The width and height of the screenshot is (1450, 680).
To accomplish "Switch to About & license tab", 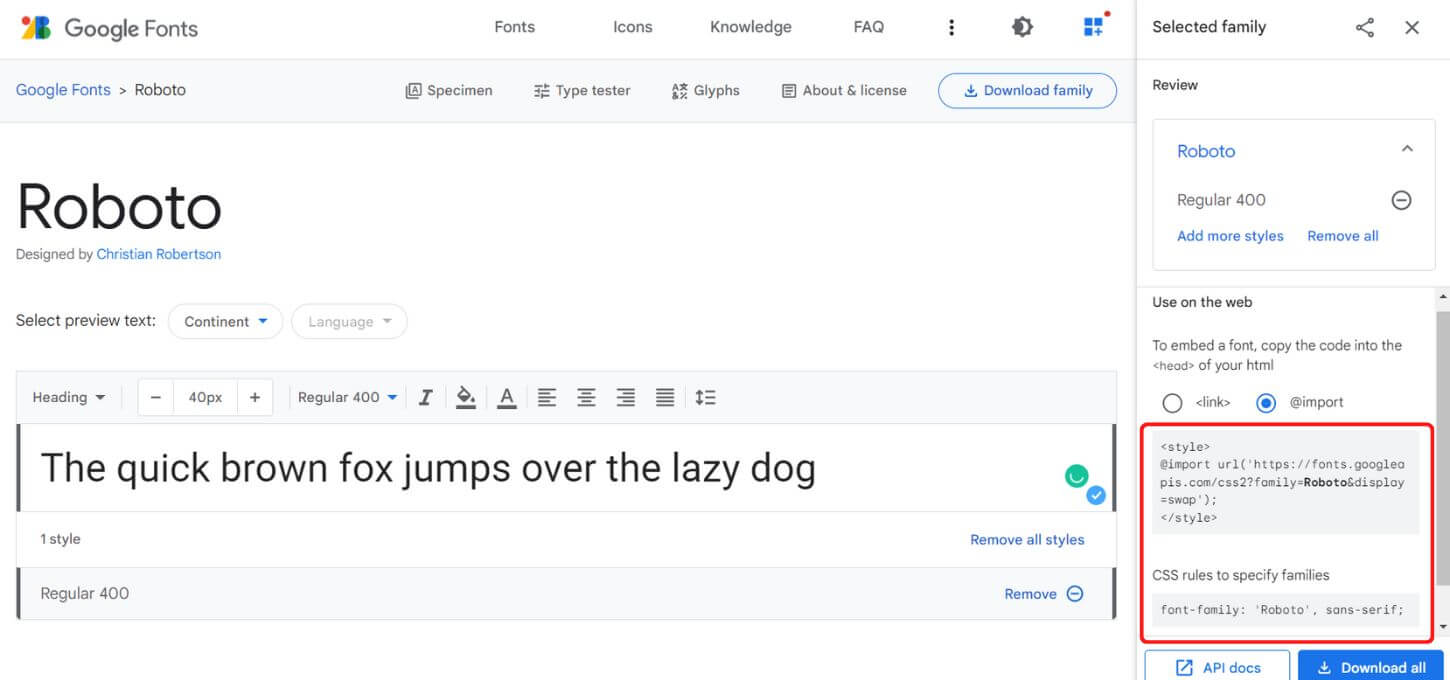I will point(844,90).
